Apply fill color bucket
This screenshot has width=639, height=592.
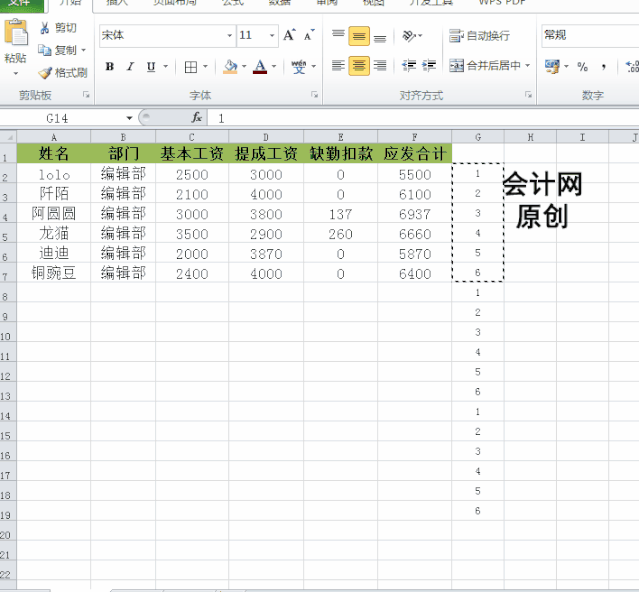click(x=230, y=66)
